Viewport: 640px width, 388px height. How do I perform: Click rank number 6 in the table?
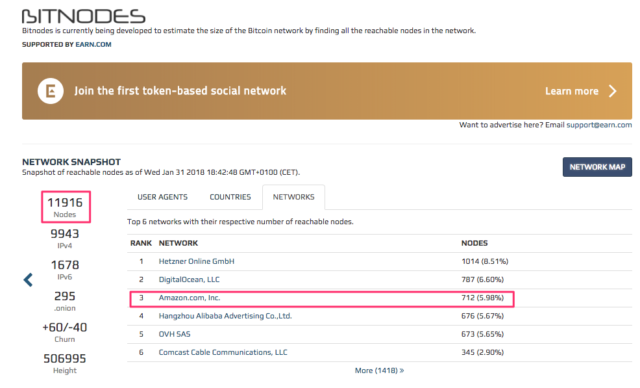pyautogui.click(x=141, y=352)
